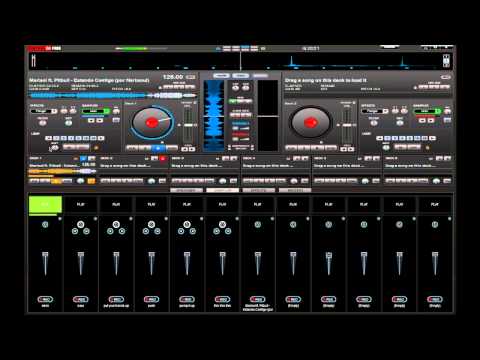Click PLAY on the seventh sampler slot
480x360 pixels.
point(258,204)
